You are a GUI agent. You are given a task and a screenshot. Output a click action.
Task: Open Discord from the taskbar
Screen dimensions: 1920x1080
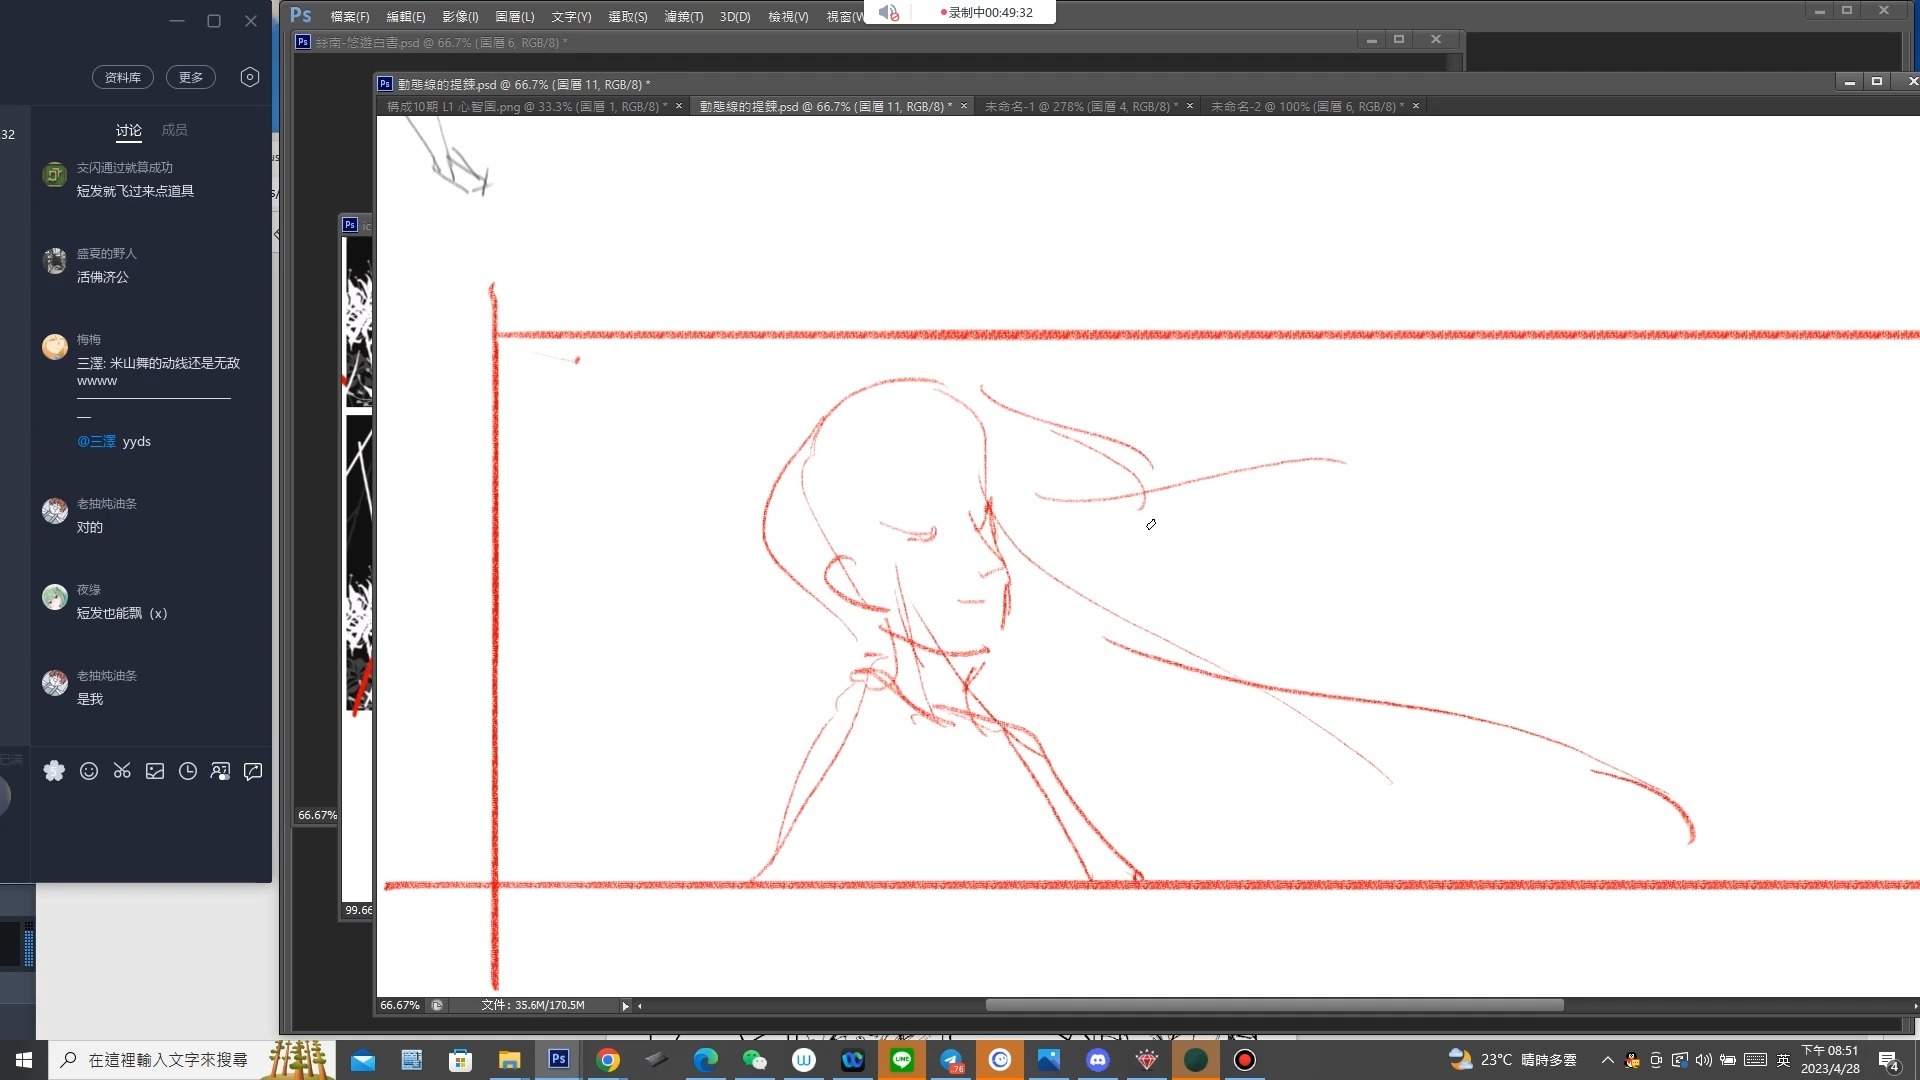1097,1060
